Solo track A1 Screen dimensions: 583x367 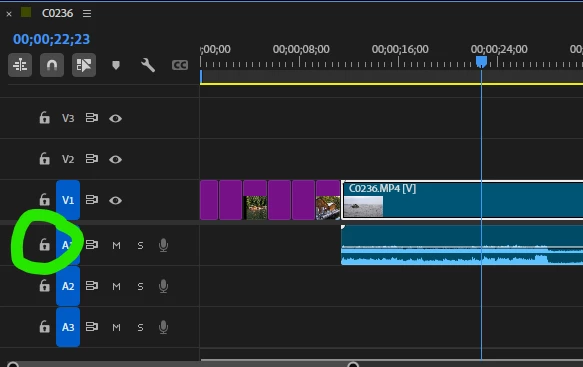(x=140, y=245)
